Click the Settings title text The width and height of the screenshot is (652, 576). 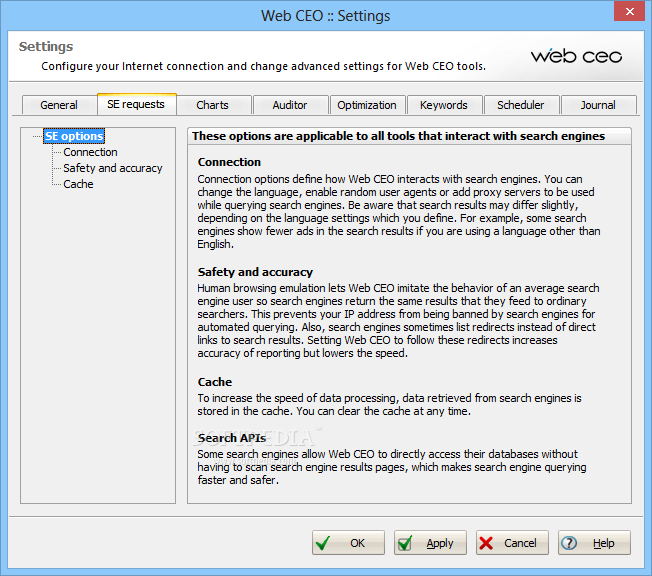tap(46, 47)
